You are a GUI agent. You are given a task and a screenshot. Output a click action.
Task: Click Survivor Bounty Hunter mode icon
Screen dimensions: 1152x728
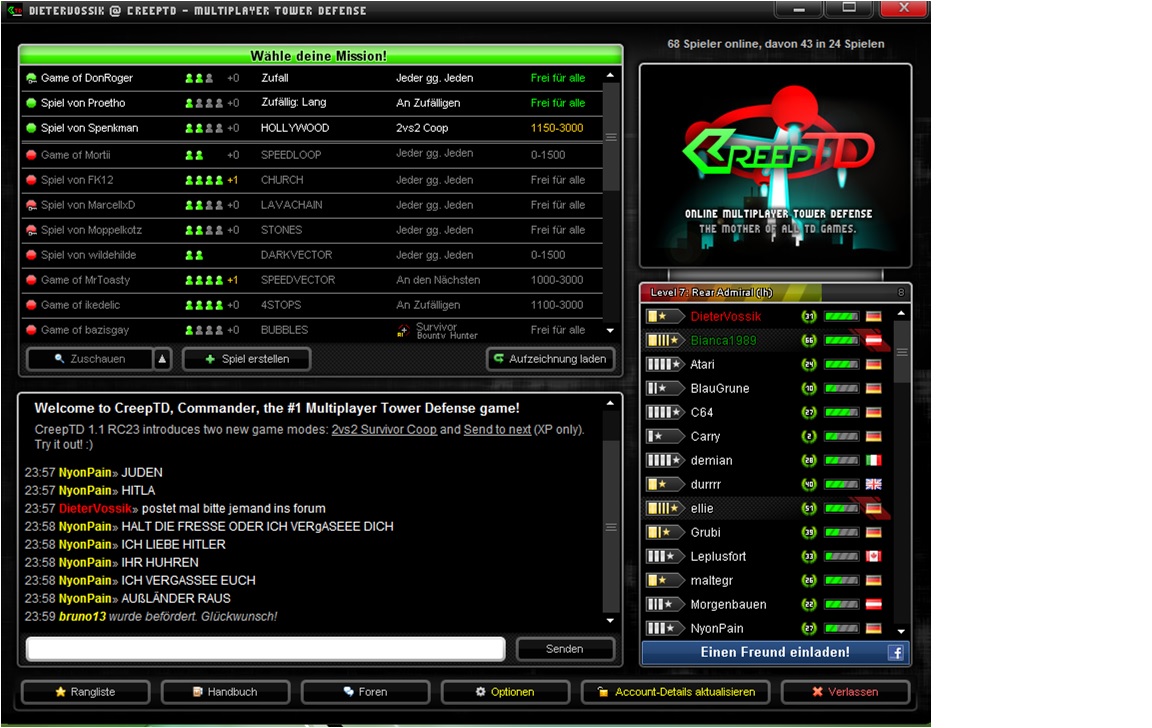pos(403,331)
